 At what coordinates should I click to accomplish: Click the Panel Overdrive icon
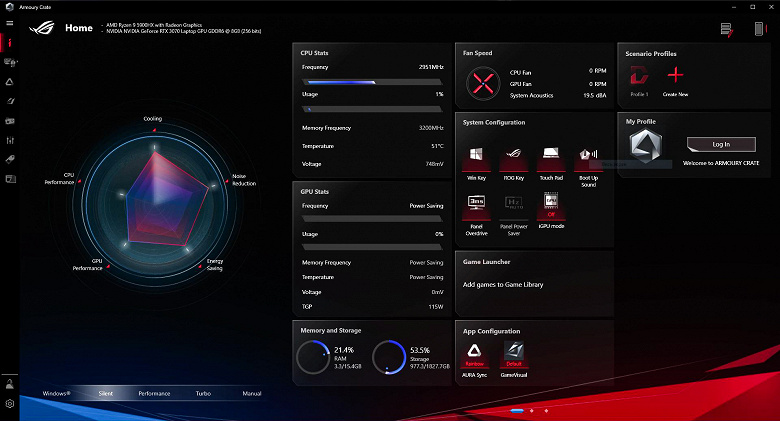pyautogui.click(x=476, y=204)
